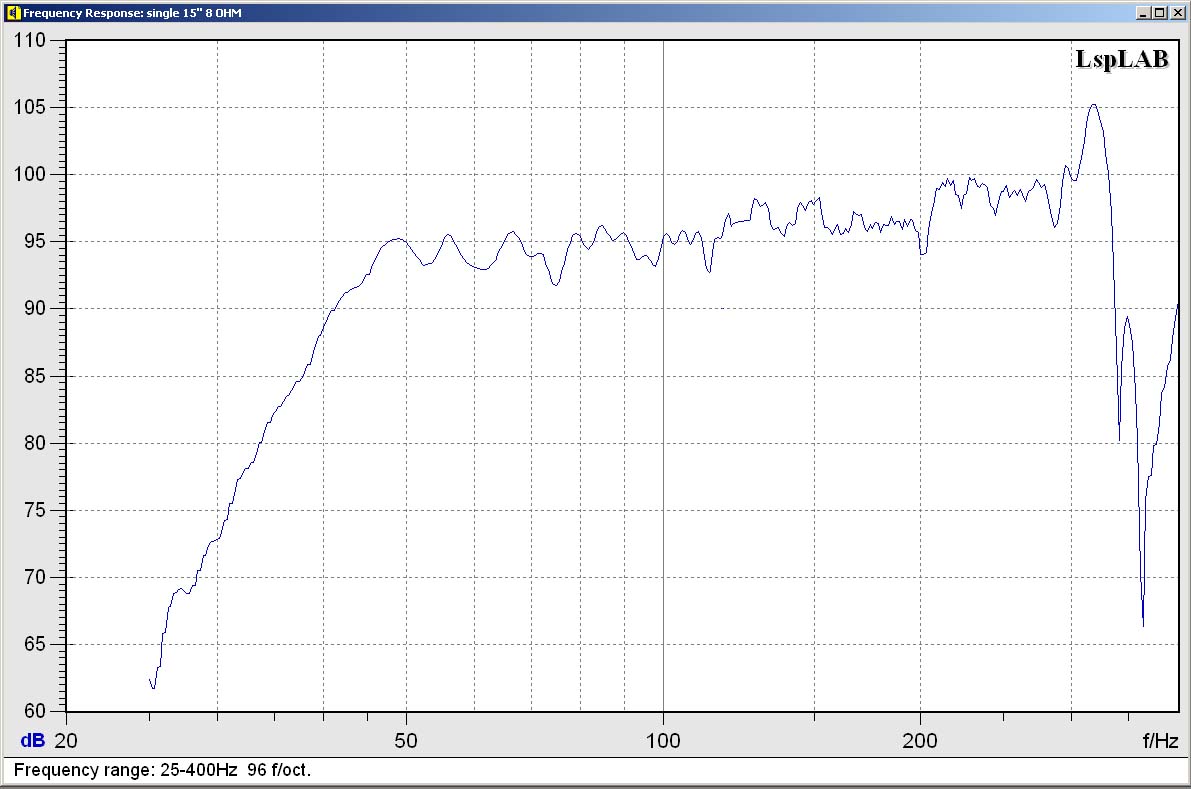This screenshot has height=789, width=1191.
Task: Click the '100' frequency axis label
Action: click(663, 741)
